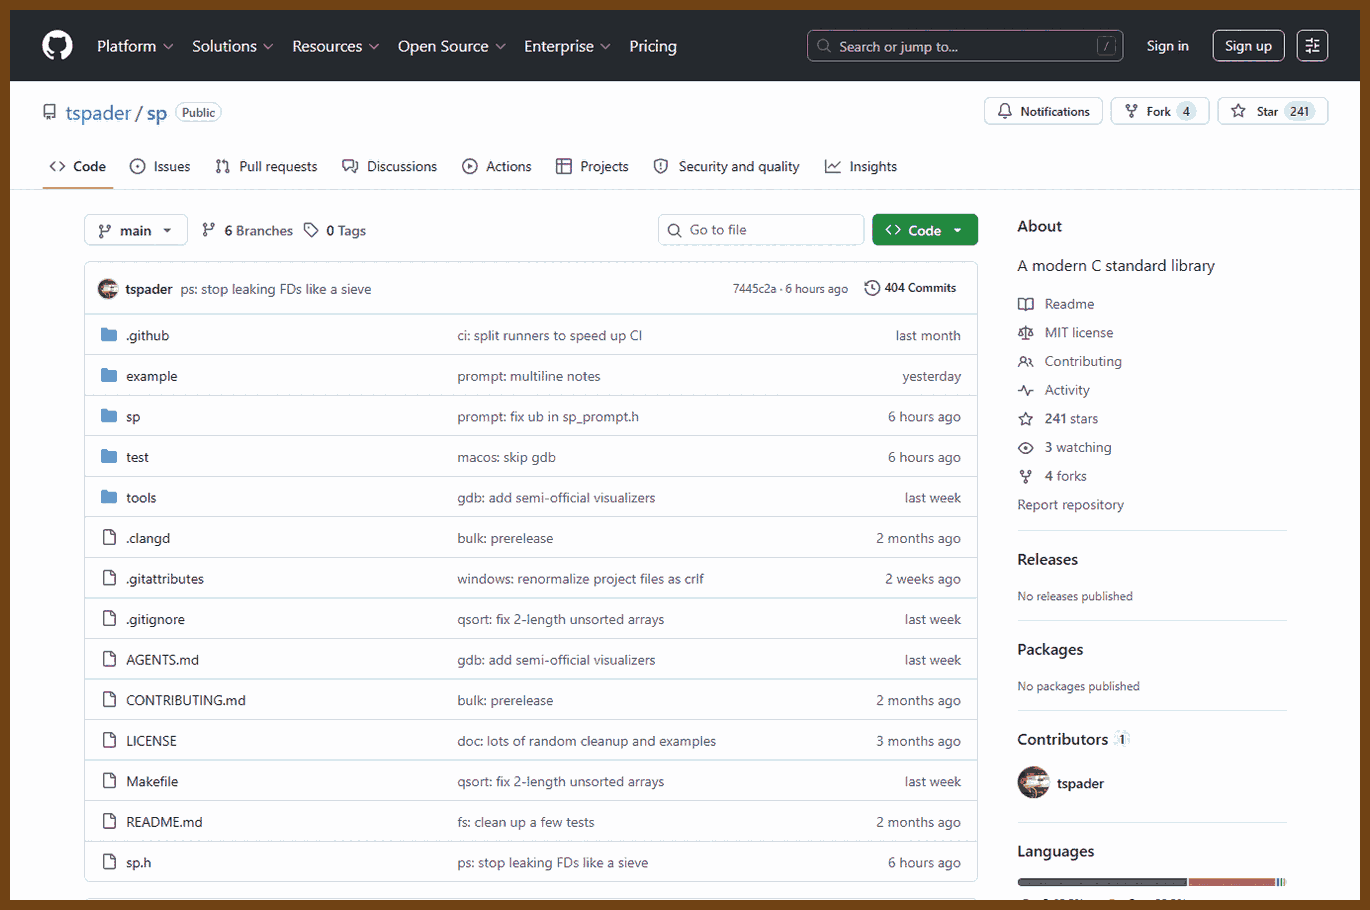Switch to the Issues tab
This screenshot has height=910, width=1370.
(160, 166)
